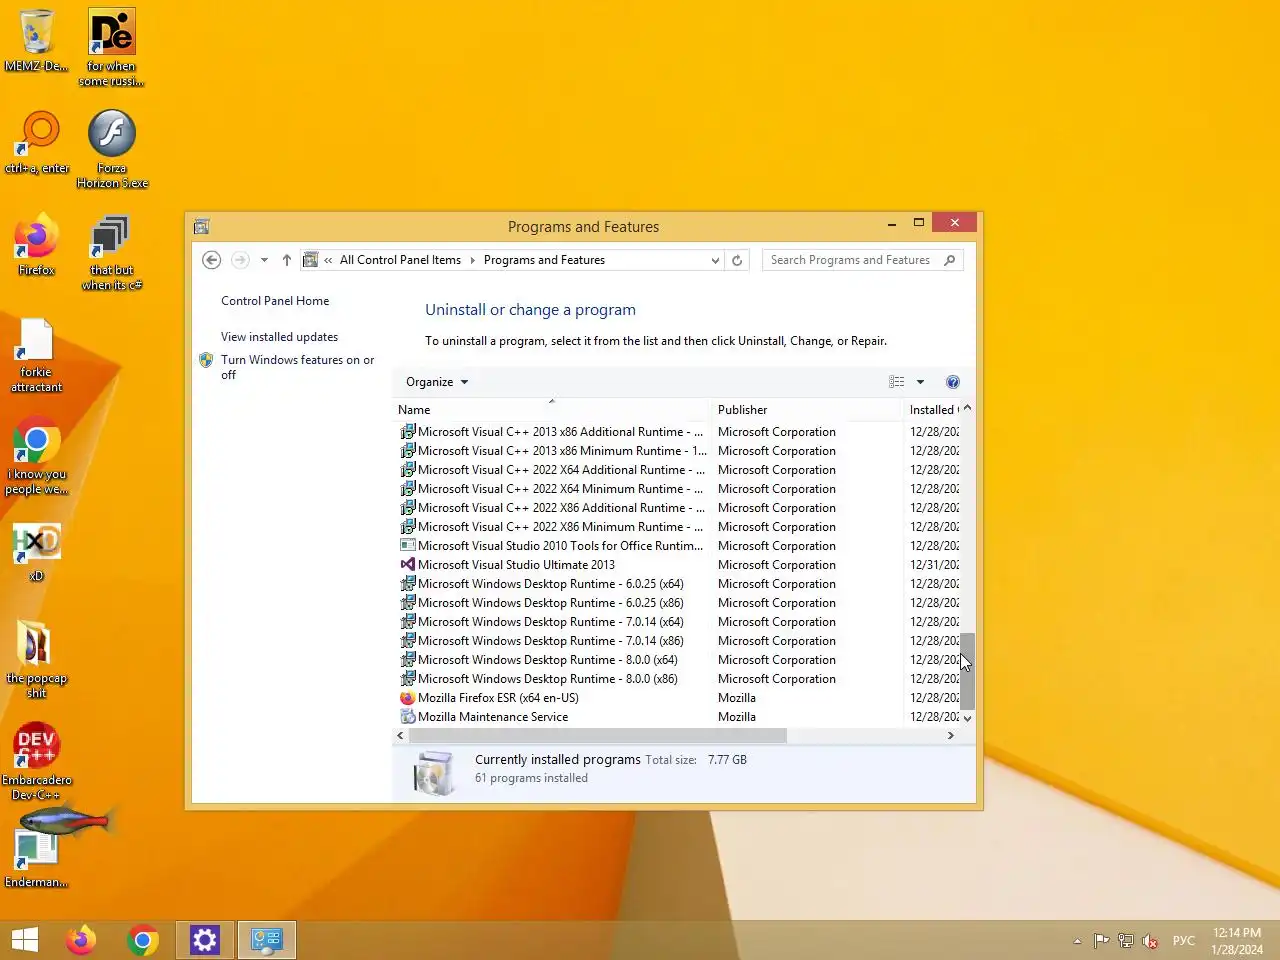The image size is (1280, 960).
Task: Go back using the Back arrow
Action: (211, 260)
